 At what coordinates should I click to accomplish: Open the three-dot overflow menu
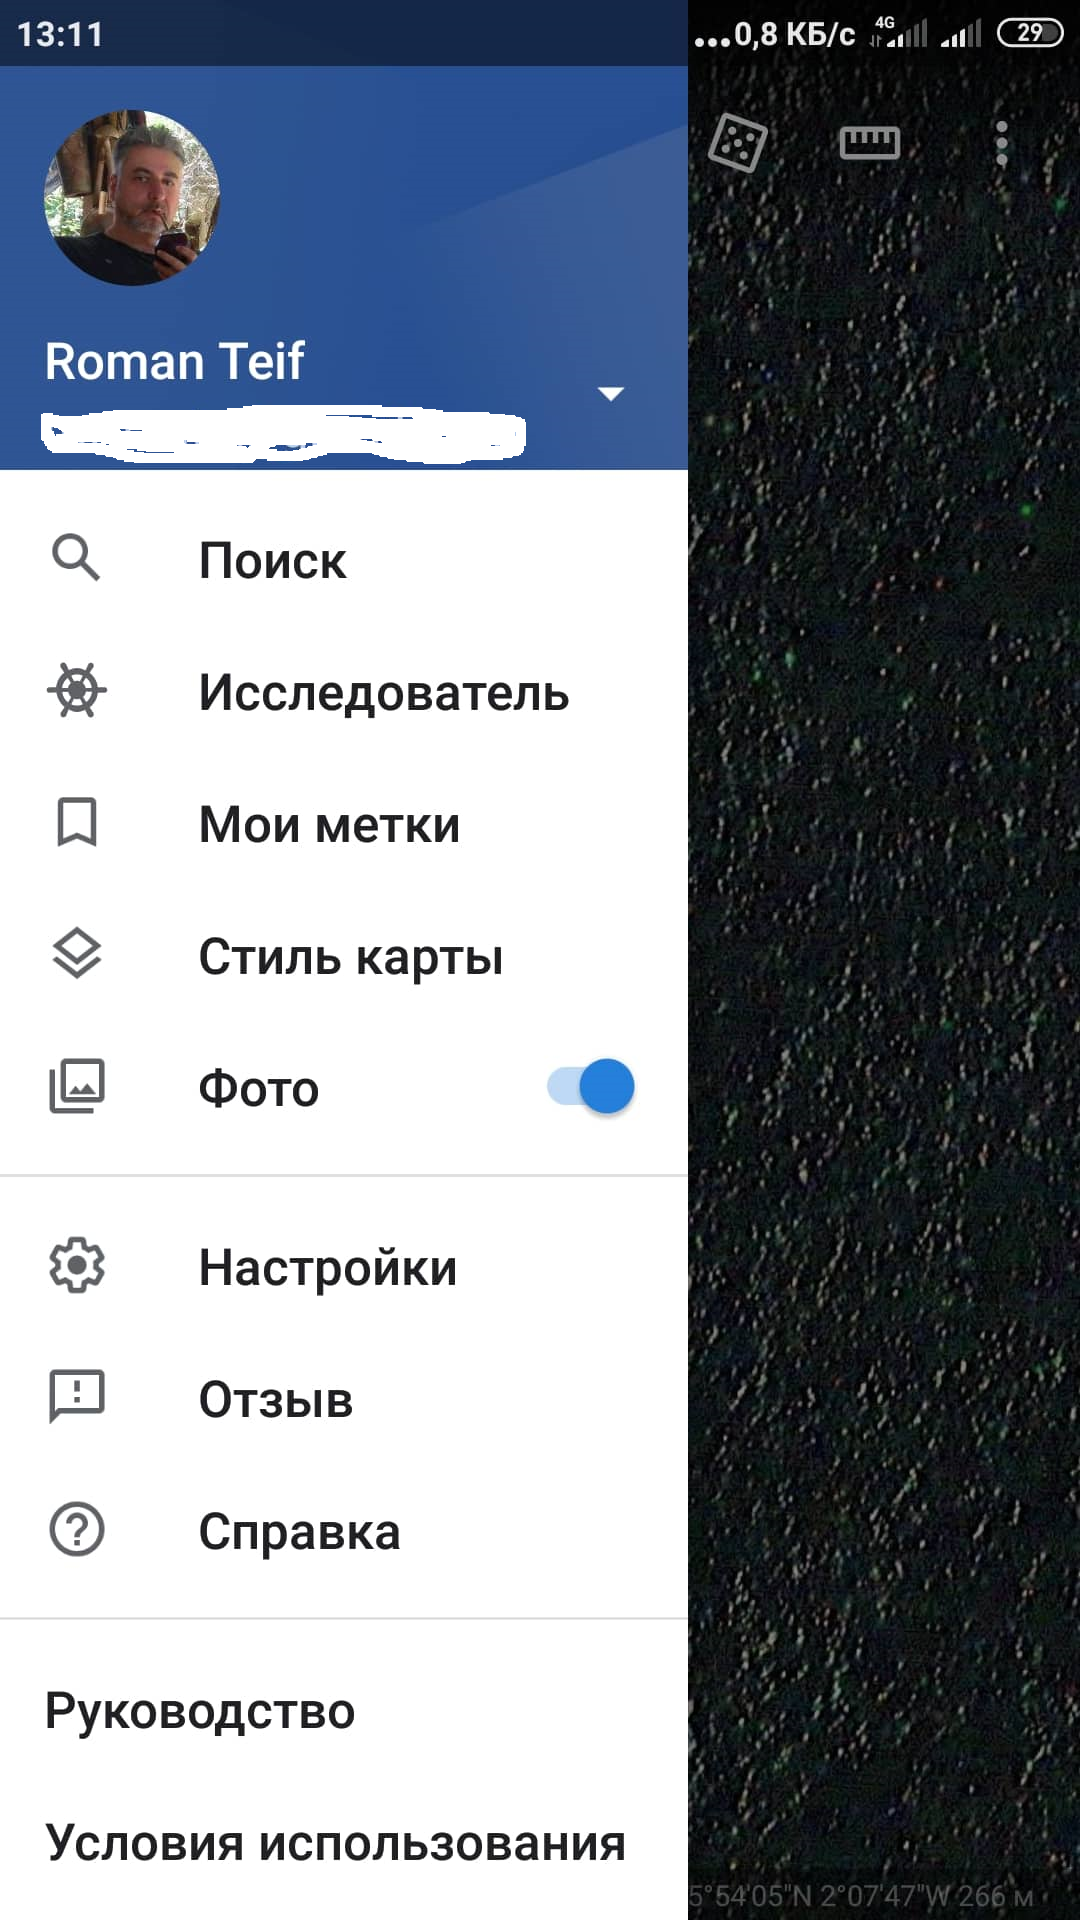click(x=1002, y=144)
